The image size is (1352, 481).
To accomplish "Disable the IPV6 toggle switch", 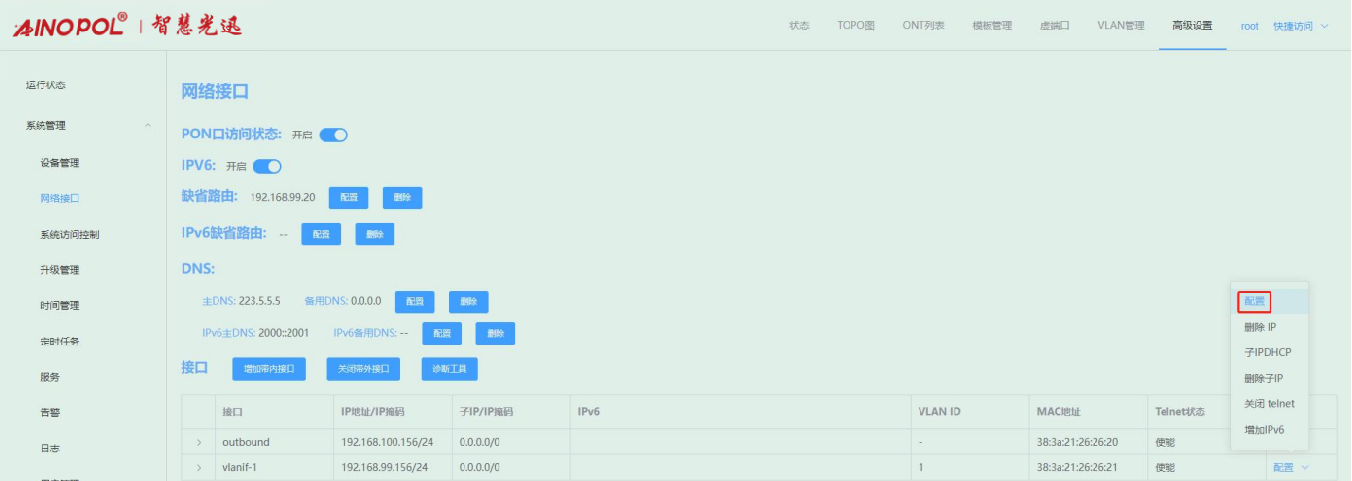I will (267, 166).
